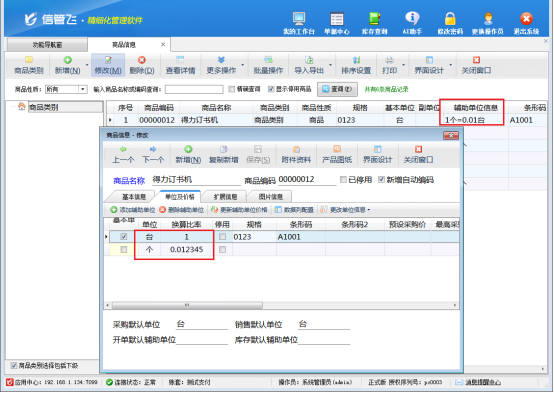Click the 查询 button

pos(337,89)
